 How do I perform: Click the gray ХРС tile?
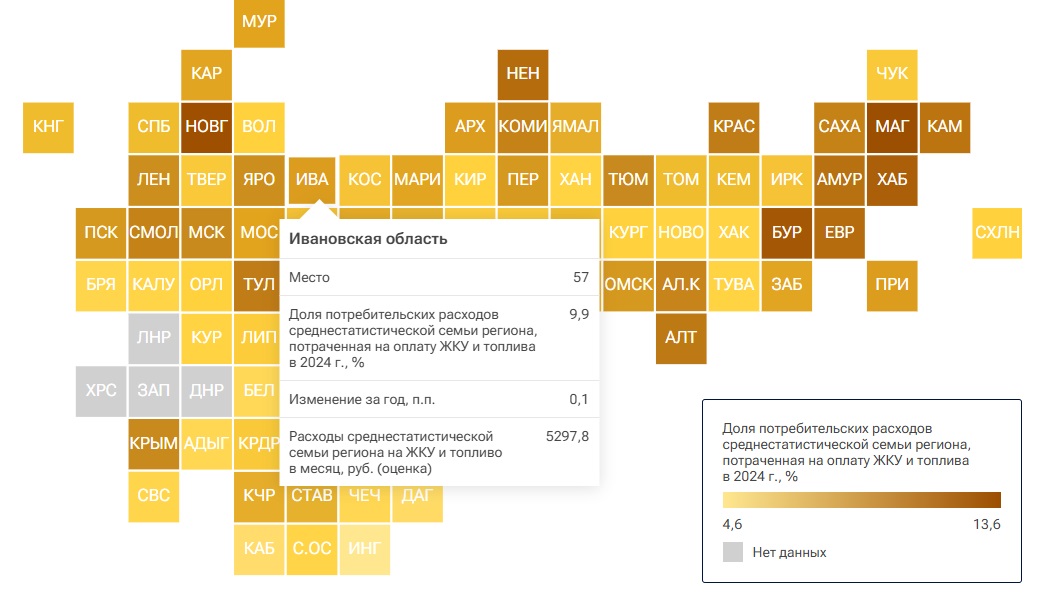pos(101,390)
